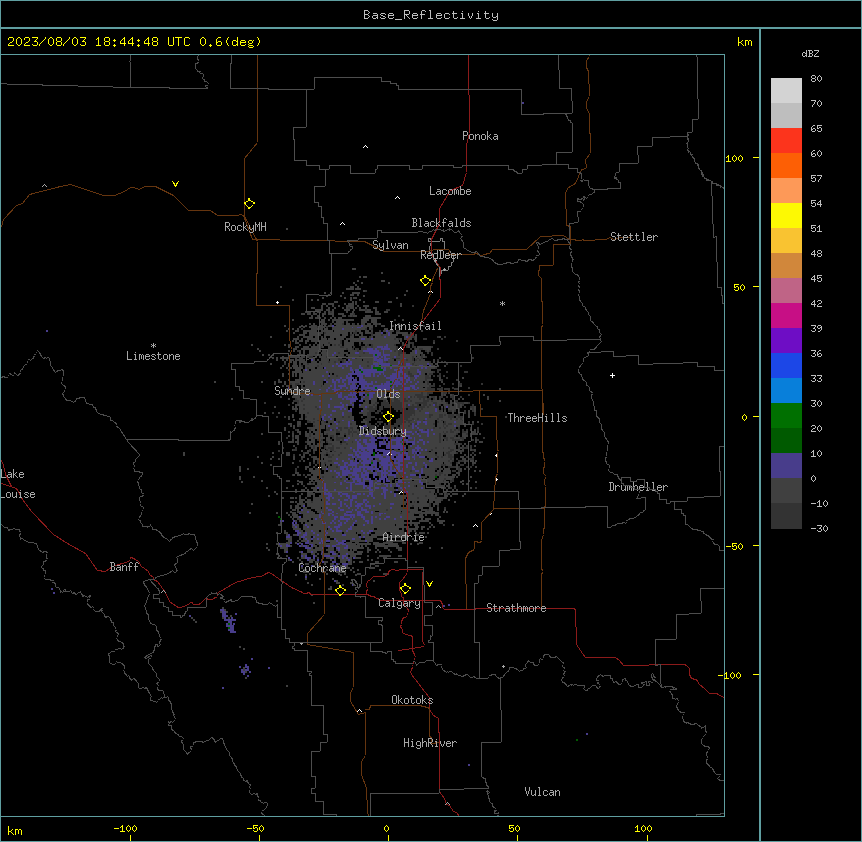This screenshot has width=862, height=842.
Task: Click the dBZ legend heading
Action: pos(810,53)
